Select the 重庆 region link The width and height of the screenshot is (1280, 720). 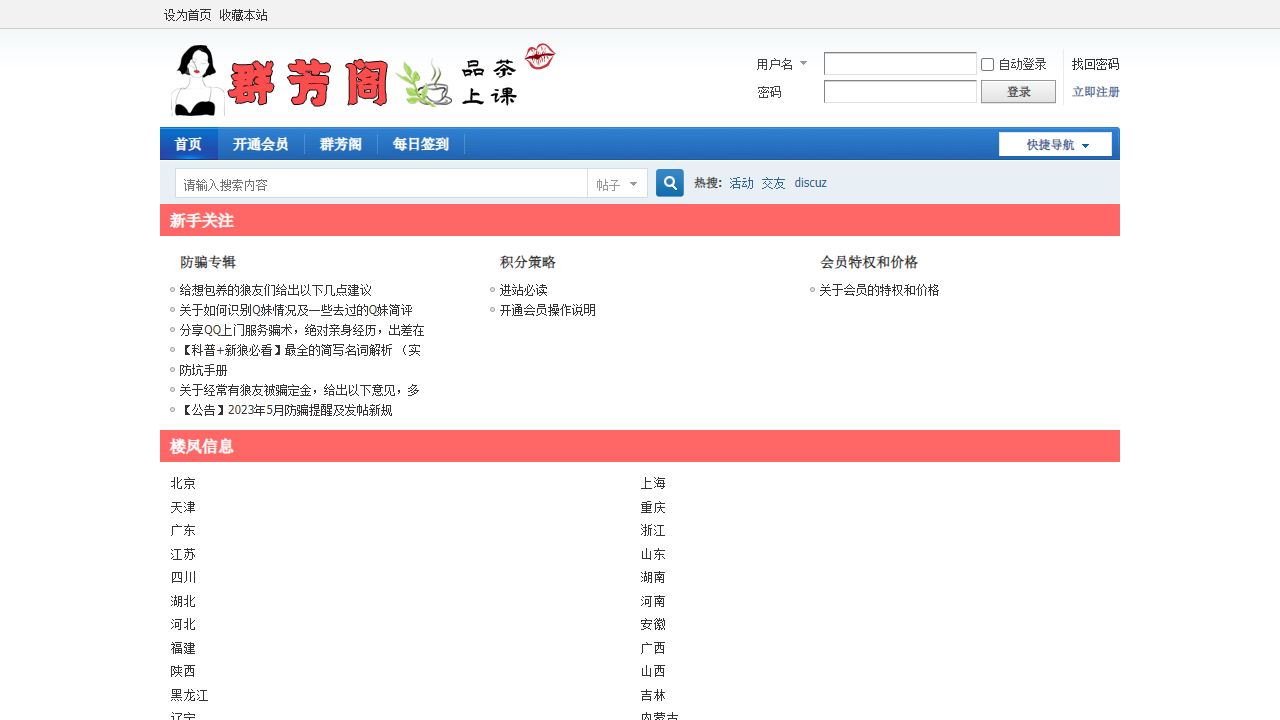[x=653, y=507]
